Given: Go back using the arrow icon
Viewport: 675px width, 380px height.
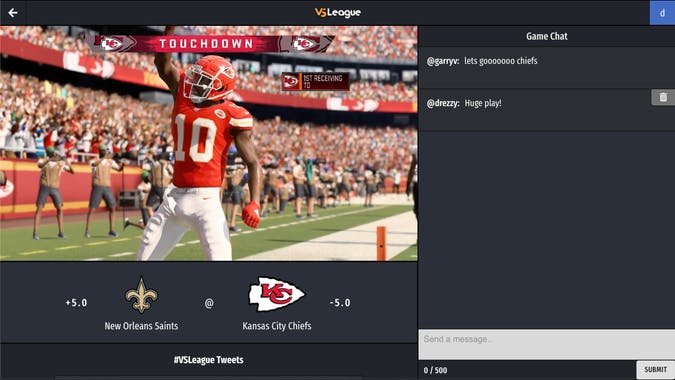Looking at the screenshot, I should (12, 13).
